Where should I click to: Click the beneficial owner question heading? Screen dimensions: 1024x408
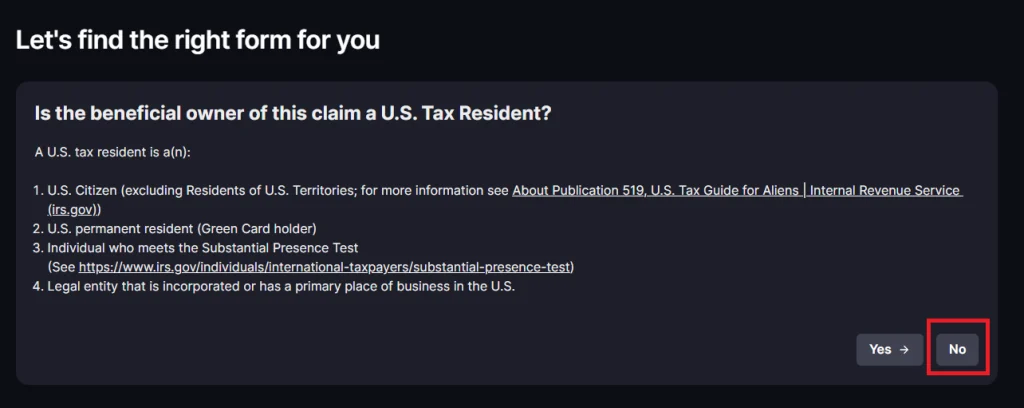click(292, 114)
